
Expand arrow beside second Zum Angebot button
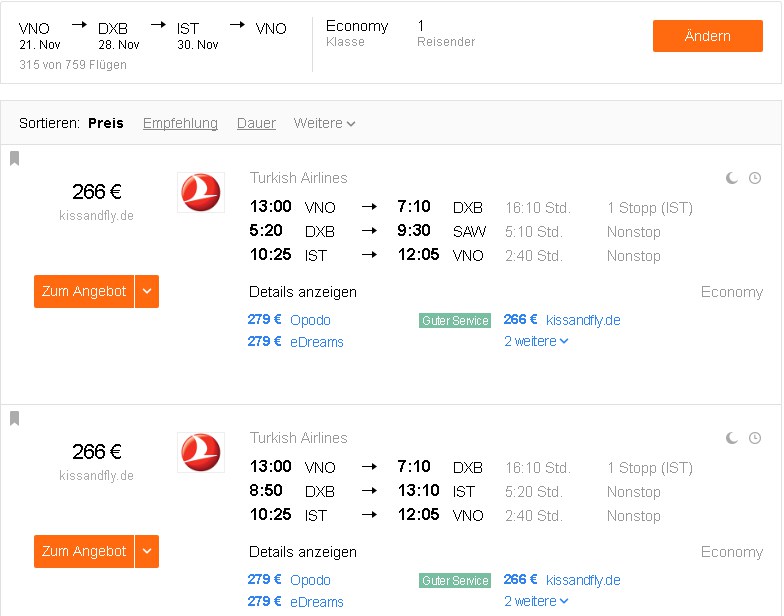[x=147, y=551]
